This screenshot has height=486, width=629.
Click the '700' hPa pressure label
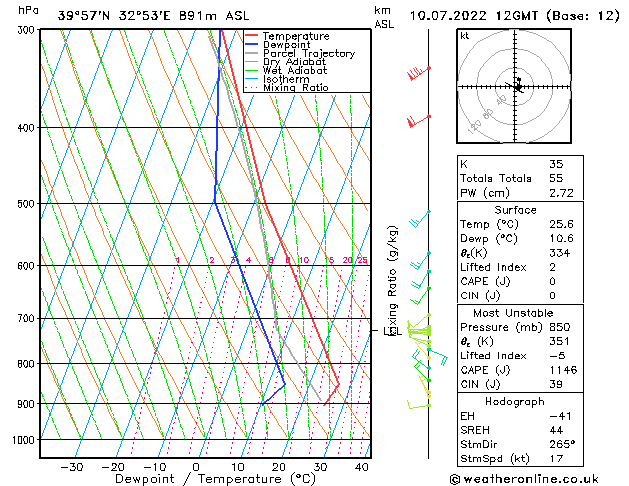pyautogui.click(x=28, y=319)
